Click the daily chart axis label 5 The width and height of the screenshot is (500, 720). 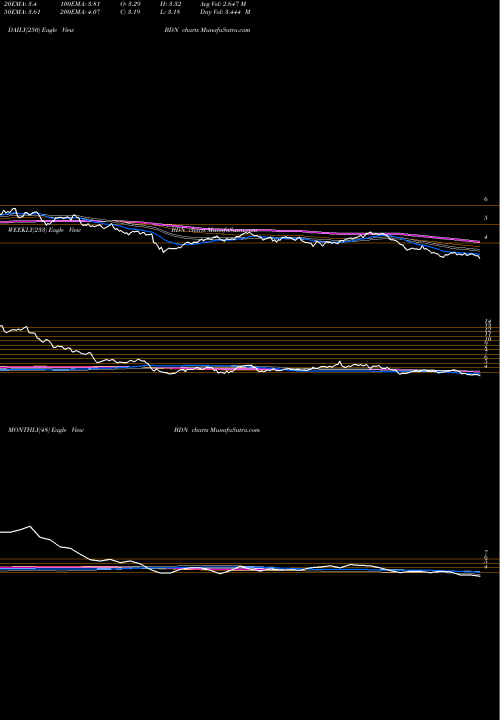[485, 218]
